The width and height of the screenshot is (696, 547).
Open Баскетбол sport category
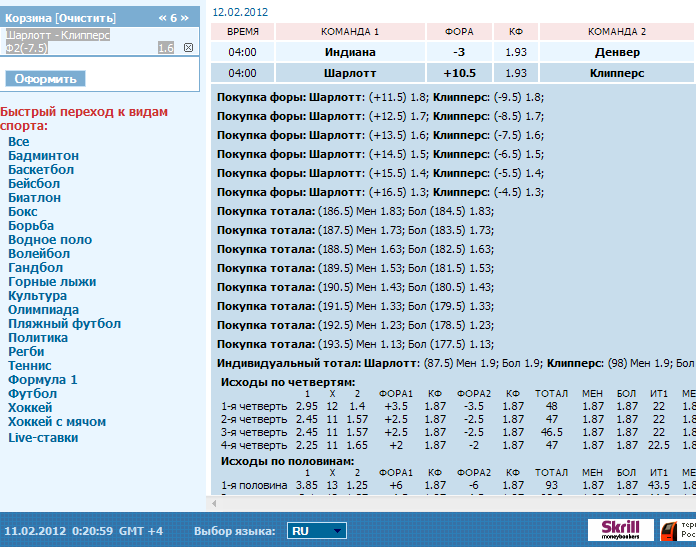[x=41, y=170]
